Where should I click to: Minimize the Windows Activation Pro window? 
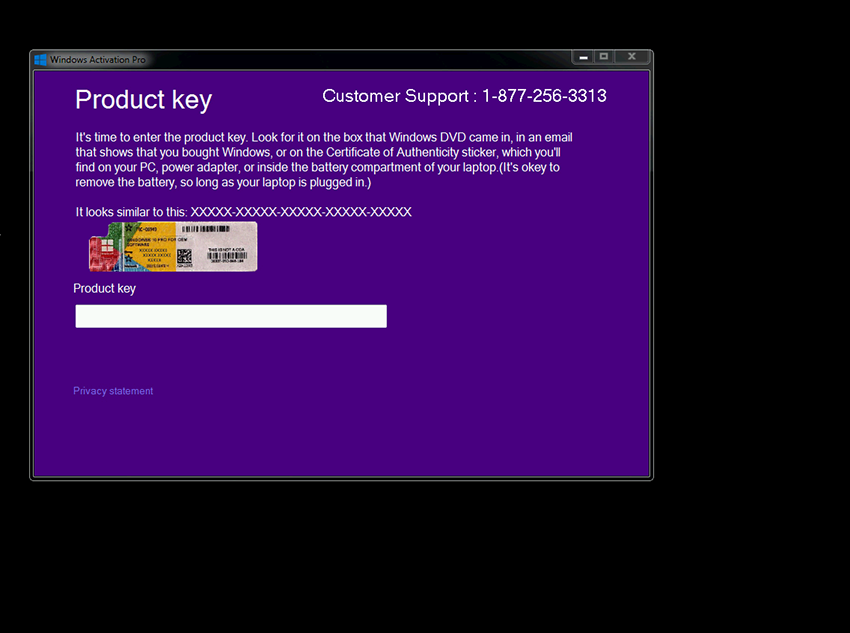pyautogui.click(x=583, y=57)
